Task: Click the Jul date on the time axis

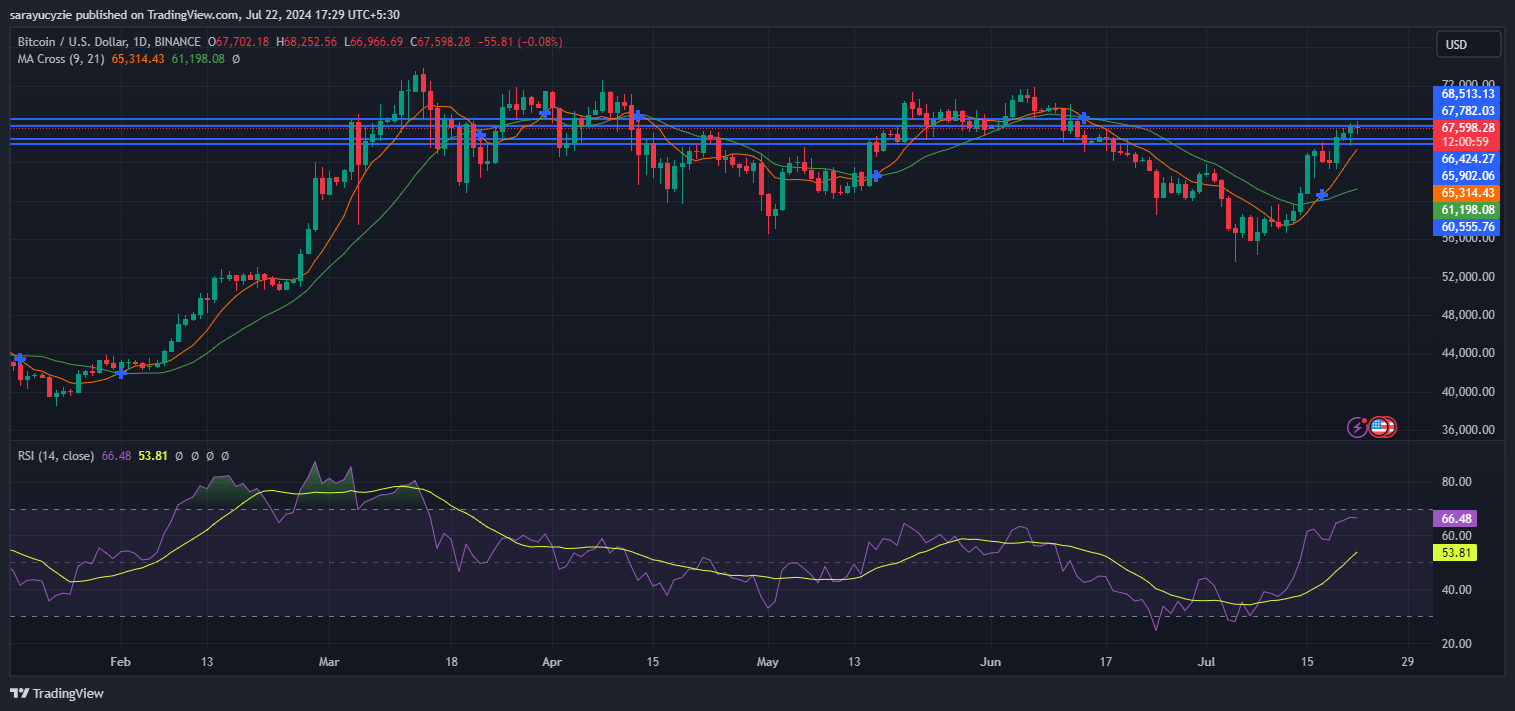Action: 1205,662
